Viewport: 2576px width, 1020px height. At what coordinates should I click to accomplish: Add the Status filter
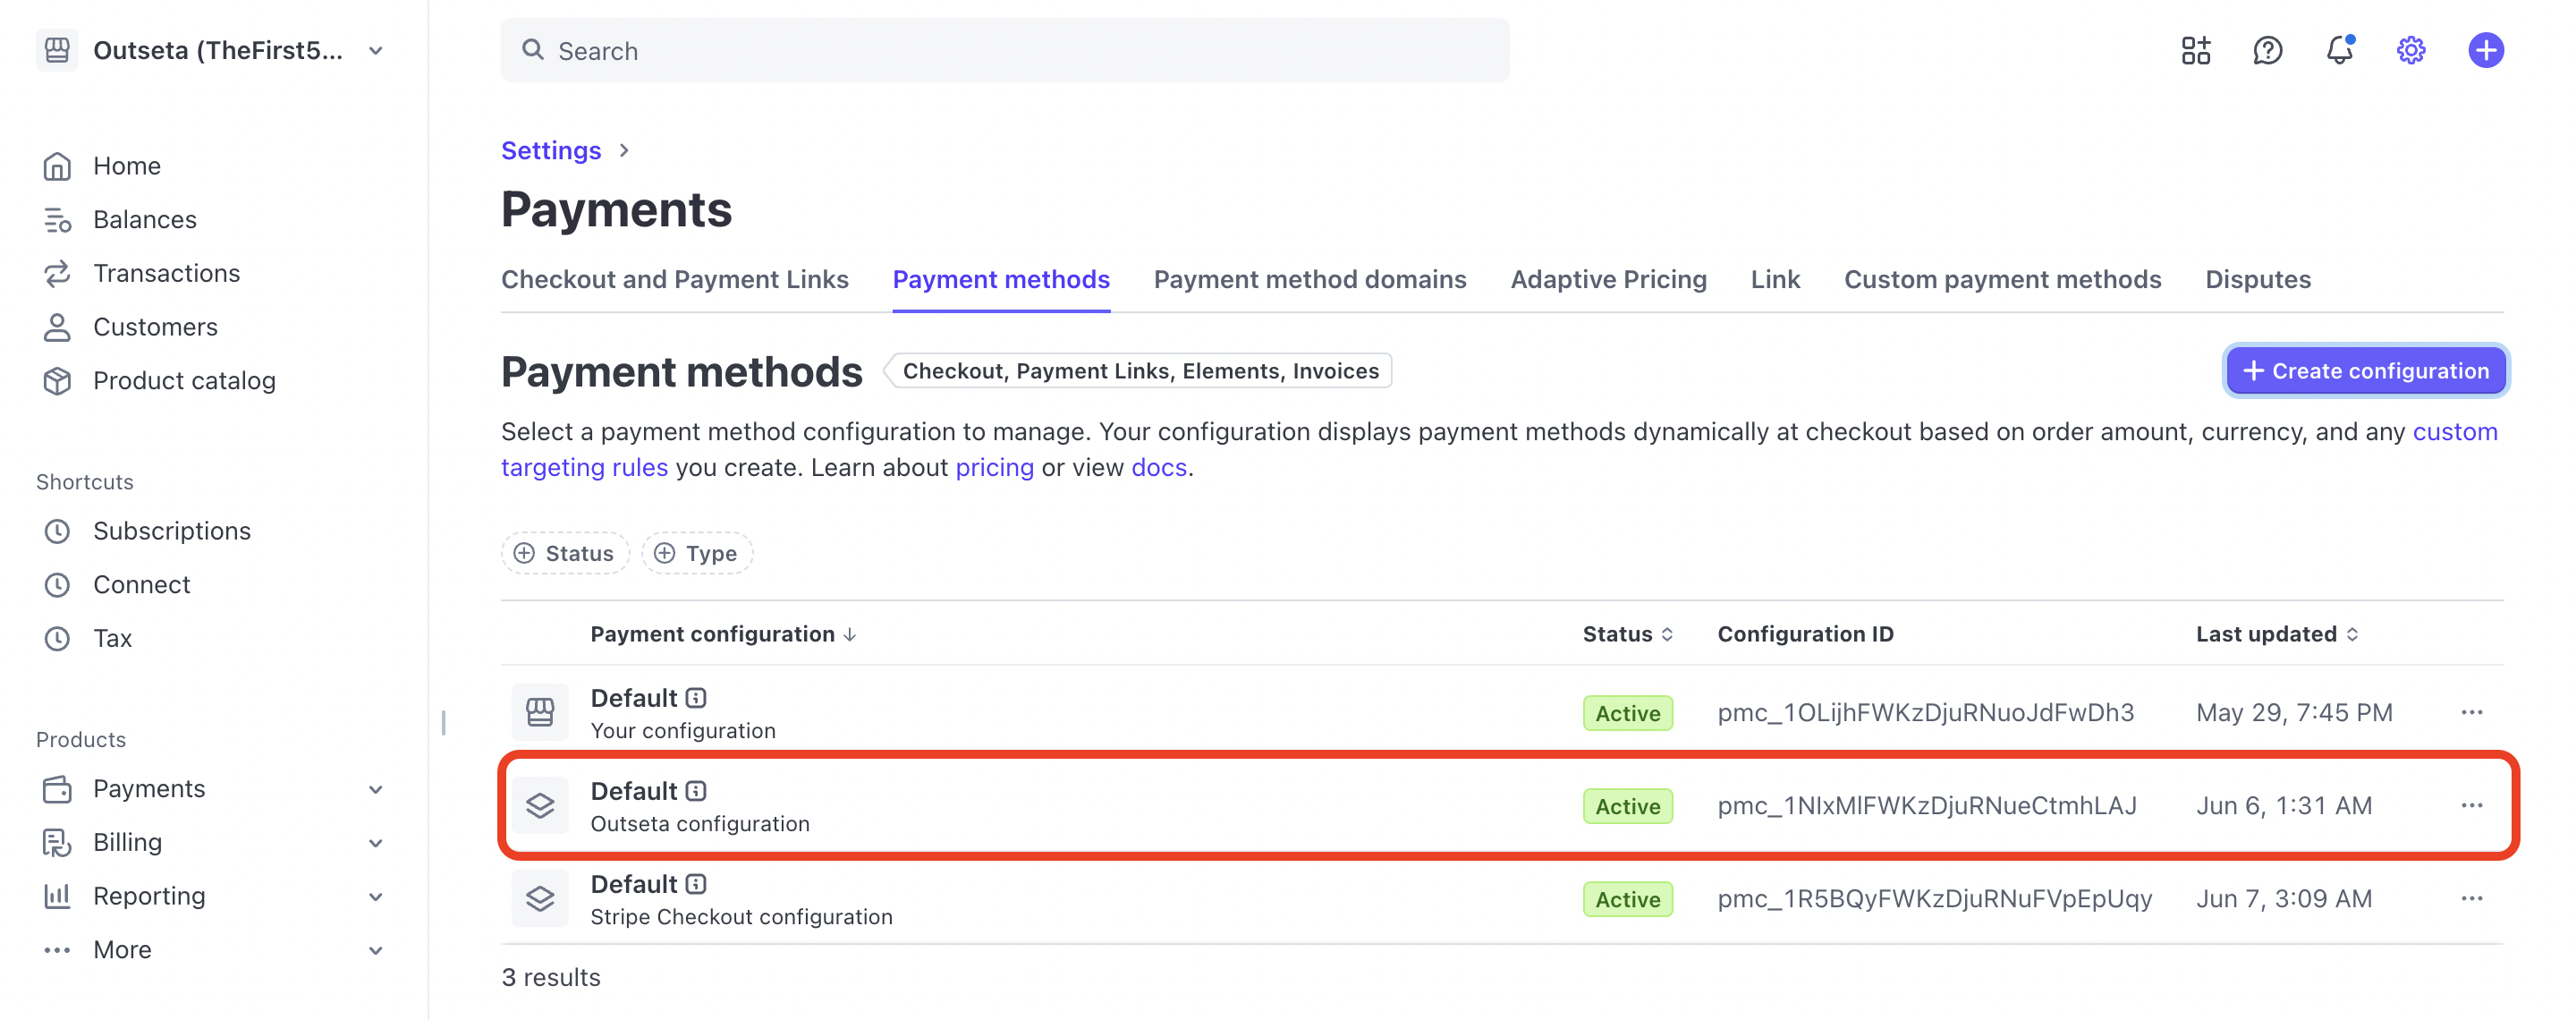coord(564,553)
